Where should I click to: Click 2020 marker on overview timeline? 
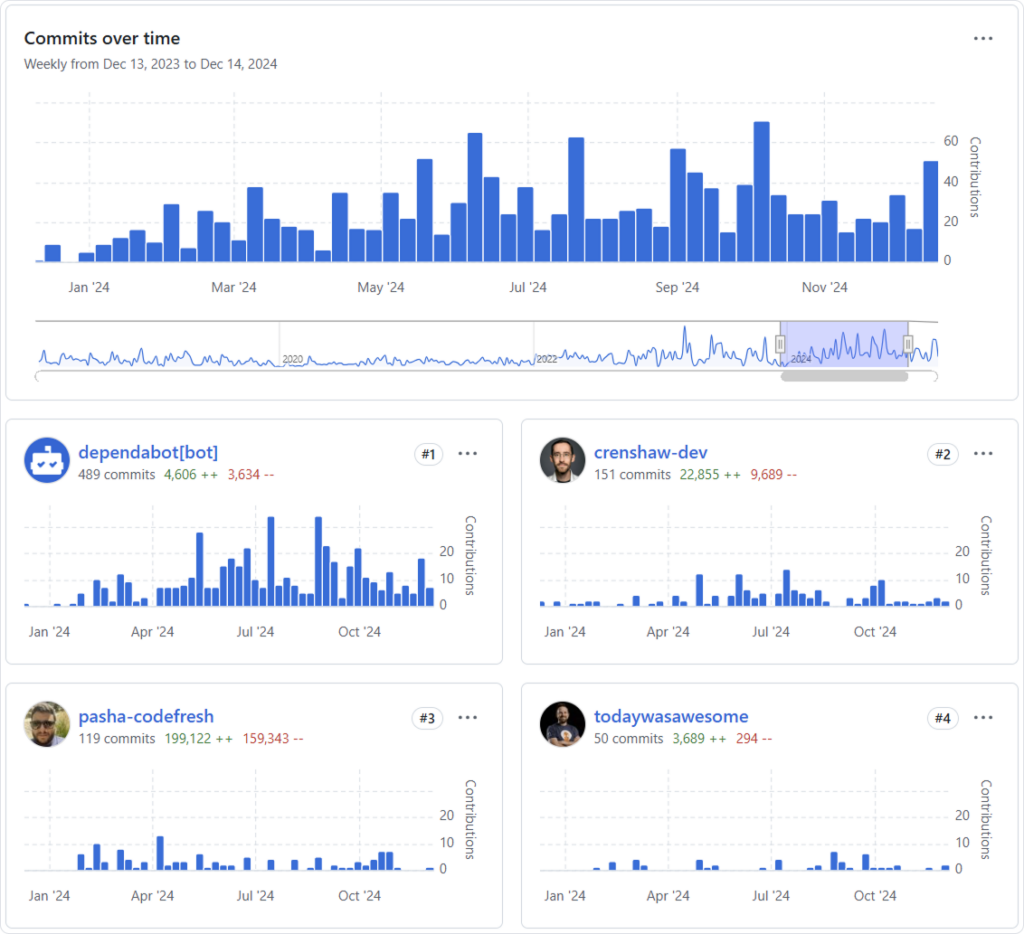tap(292, 359)
